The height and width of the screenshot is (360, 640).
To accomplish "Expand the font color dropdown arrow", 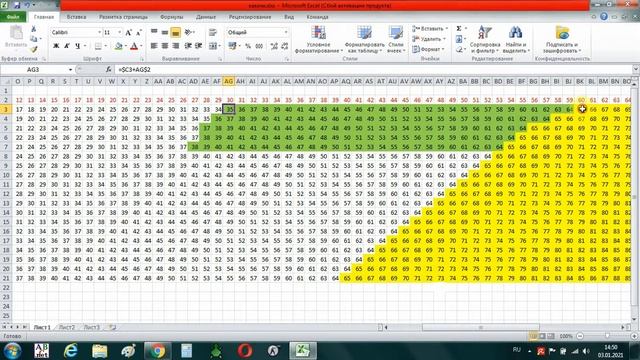I will pos(141,46).
